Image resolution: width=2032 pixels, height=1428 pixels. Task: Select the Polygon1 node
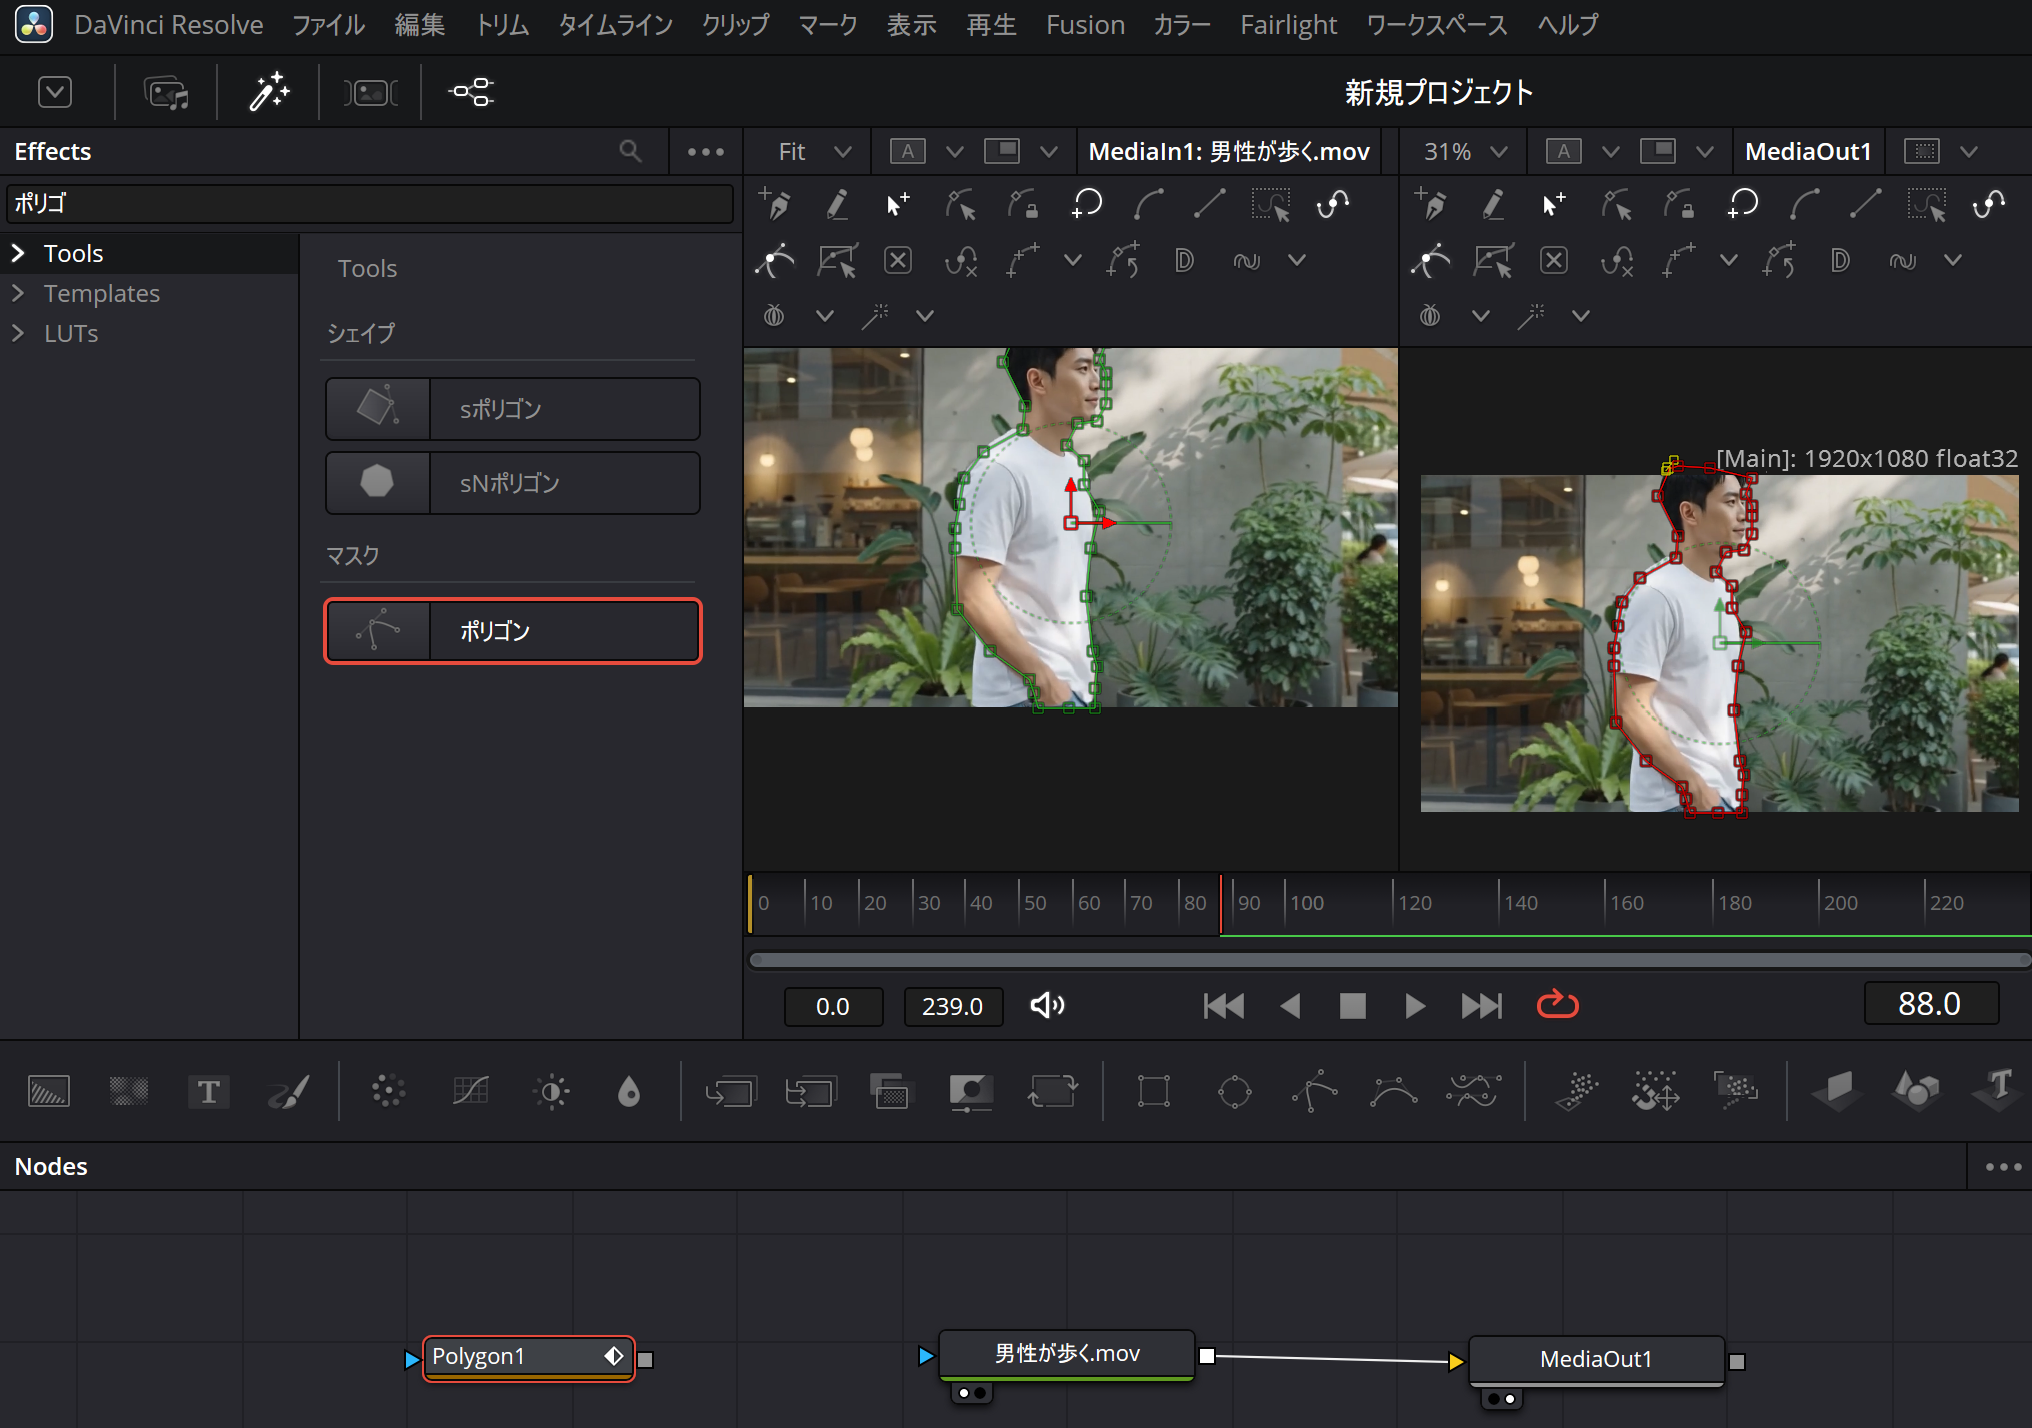tap(529, 1357)
